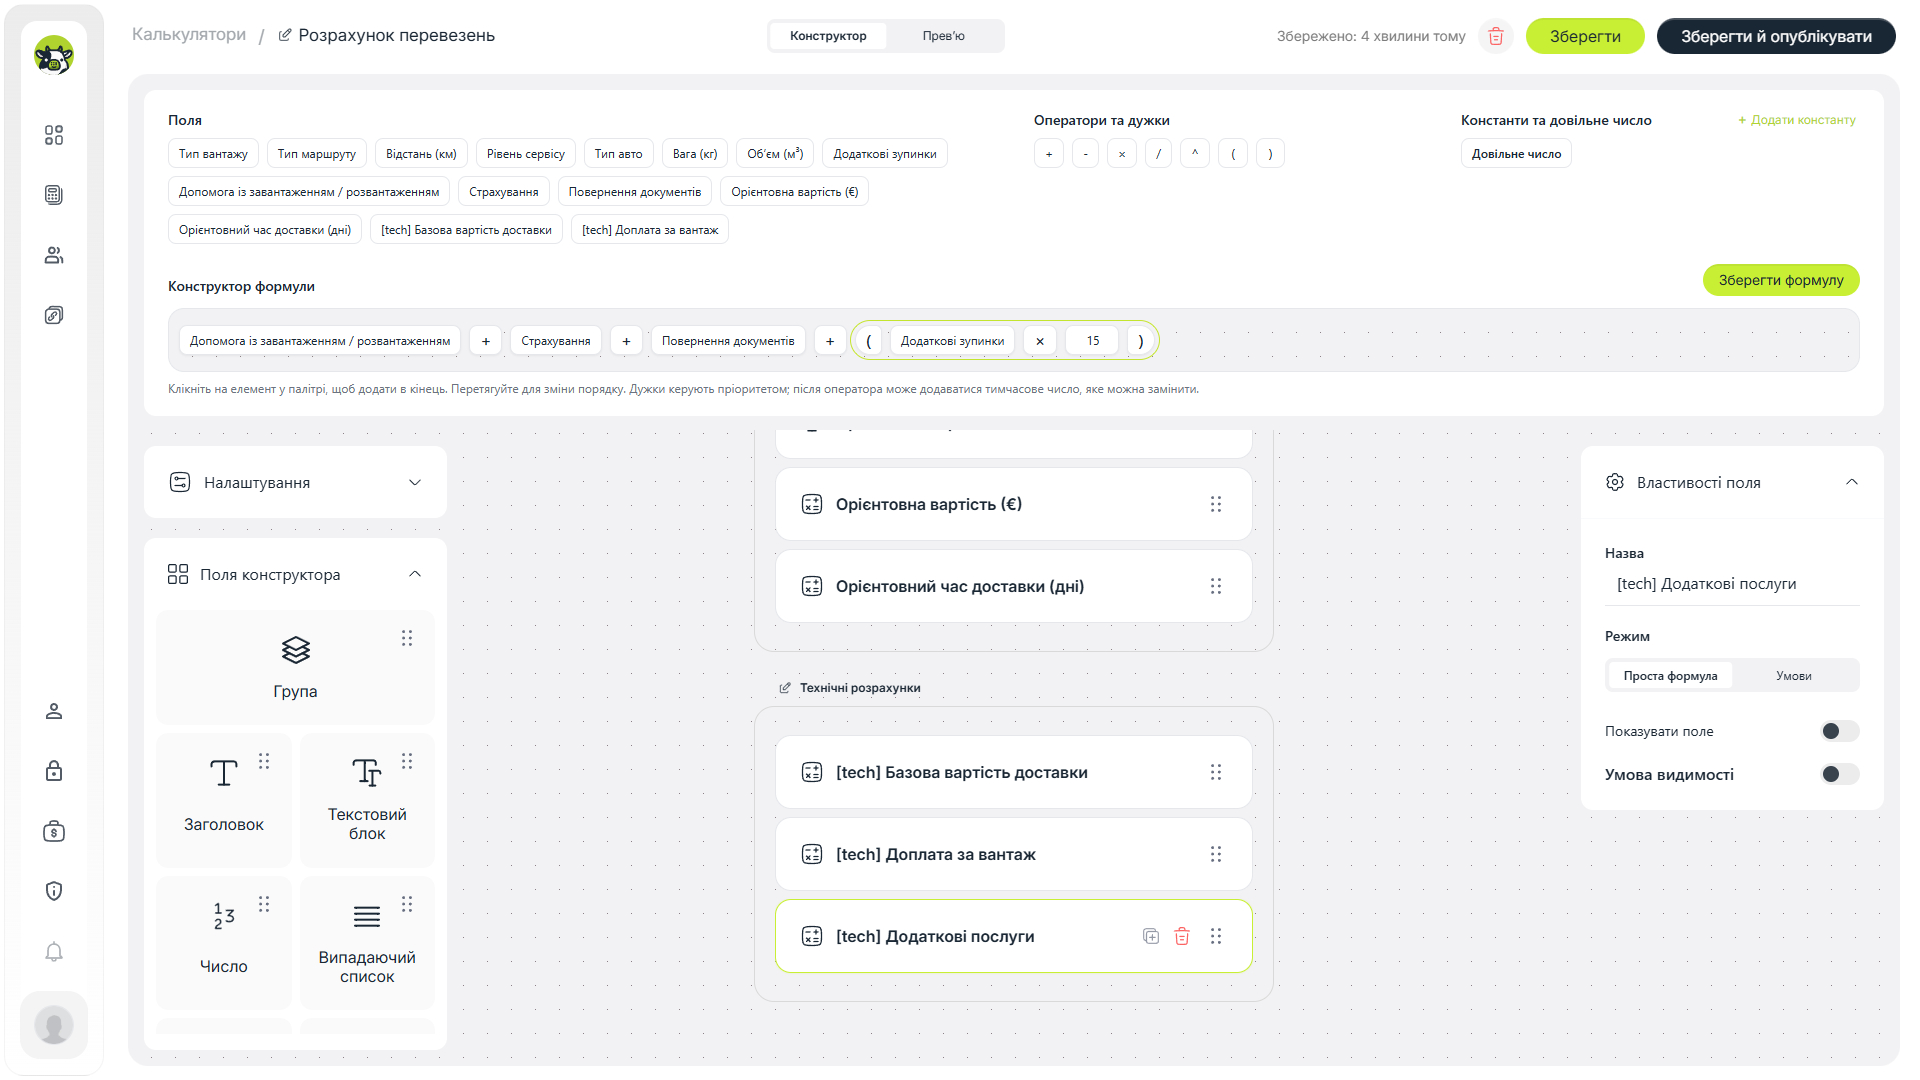Enable the Умова видимості switch
Screen dimensions: 1920x1080
[1839, 774]
